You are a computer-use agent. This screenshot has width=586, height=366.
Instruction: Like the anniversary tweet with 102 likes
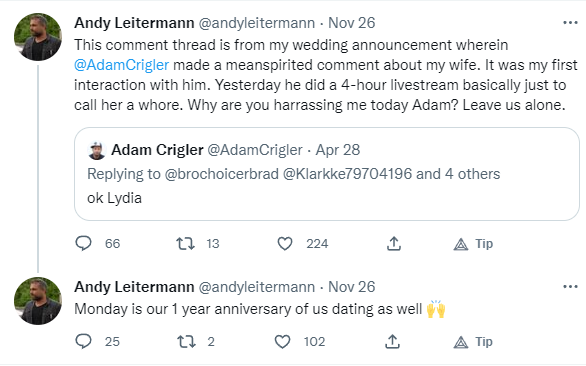[283, 342]
